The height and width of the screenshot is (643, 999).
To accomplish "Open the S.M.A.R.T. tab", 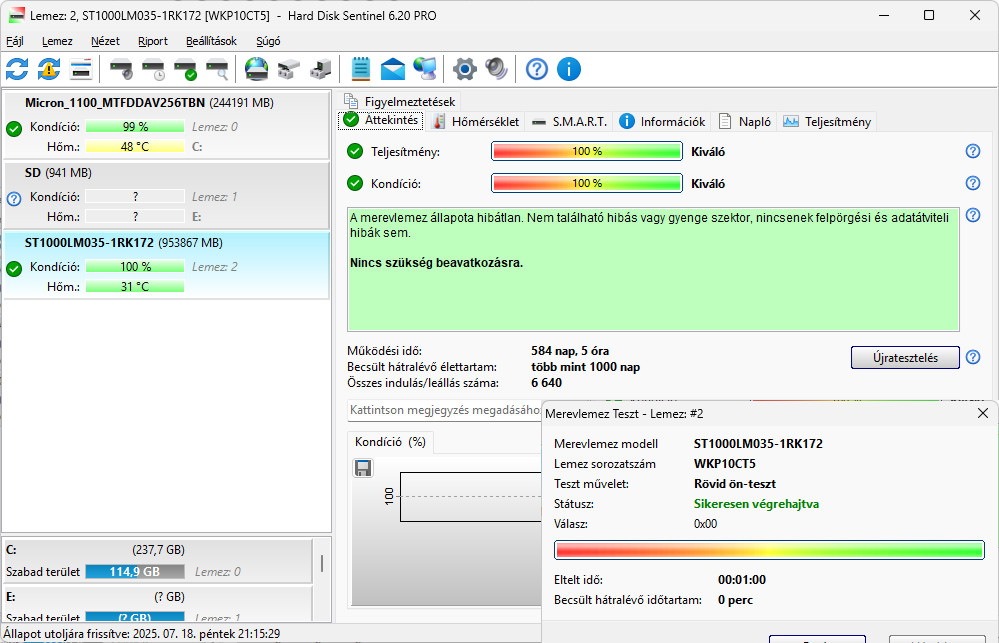I will point(569,122).
